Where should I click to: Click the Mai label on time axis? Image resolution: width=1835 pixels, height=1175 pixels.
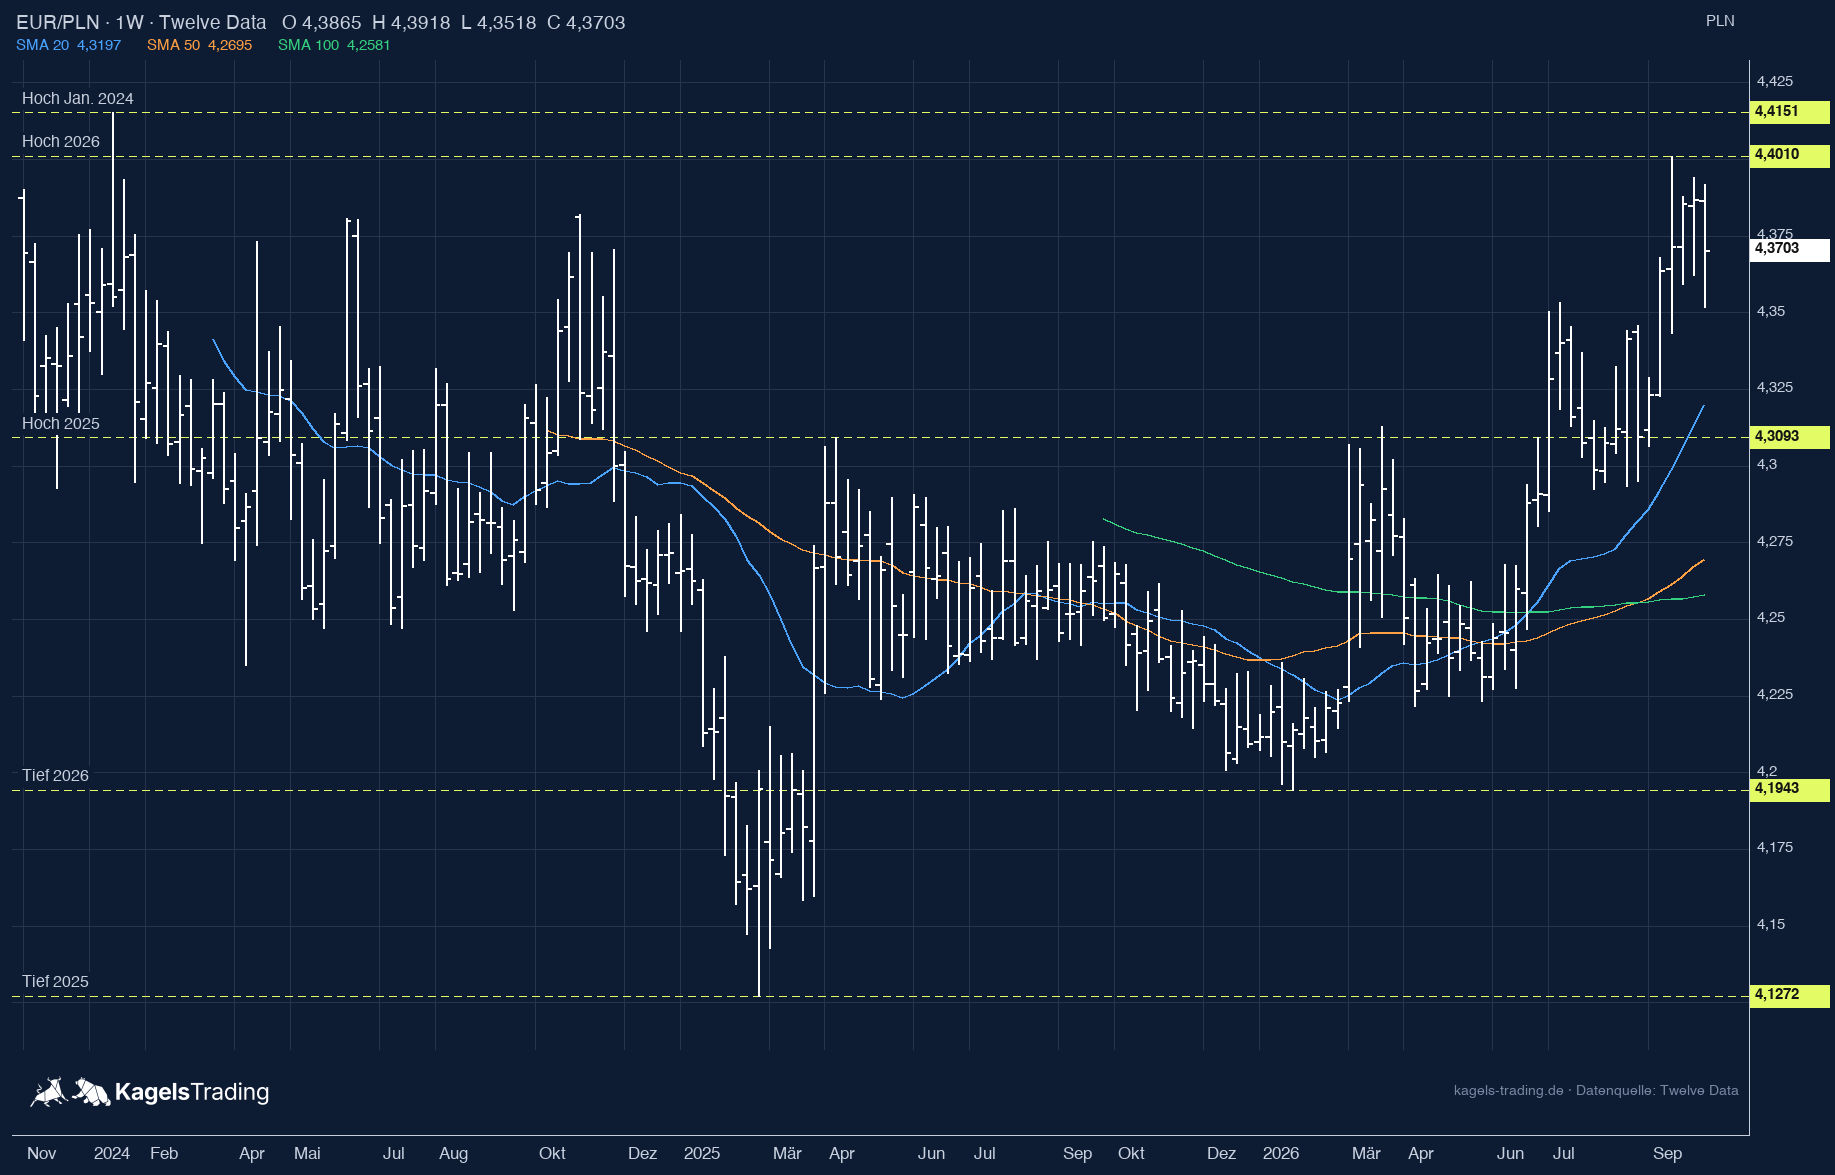(307, 1153)
